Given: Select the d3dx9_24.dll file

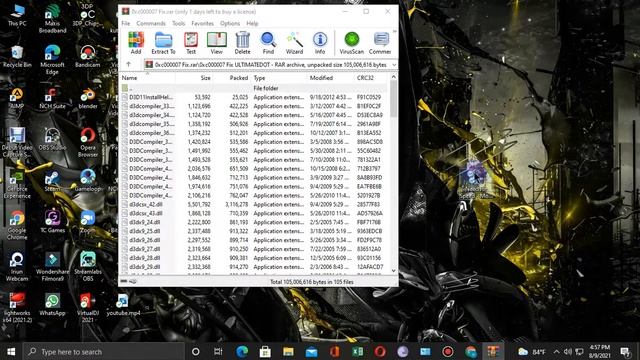Looking at the screenshot, I should tap(253, 222).
